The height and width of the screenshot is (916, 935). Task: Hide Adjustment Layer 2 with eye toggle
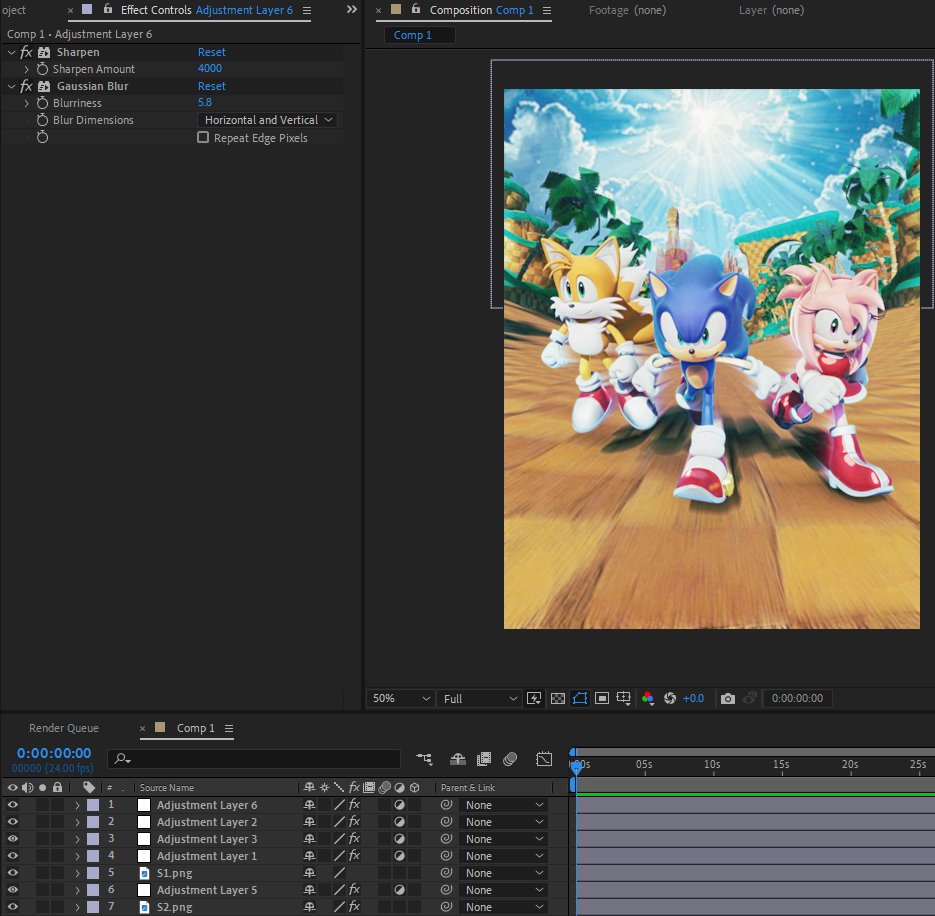point(13,822)
